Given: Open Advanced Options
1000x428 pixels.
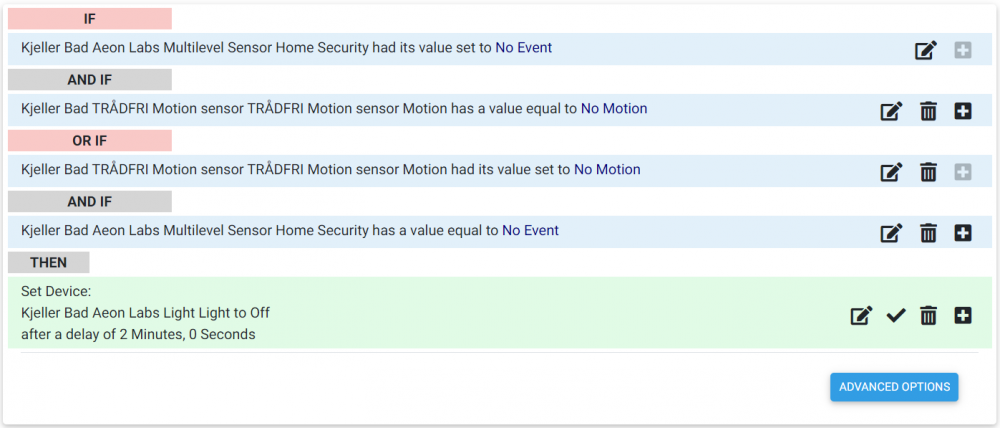Looking at the screenshot, I should (x=894, y=387).
